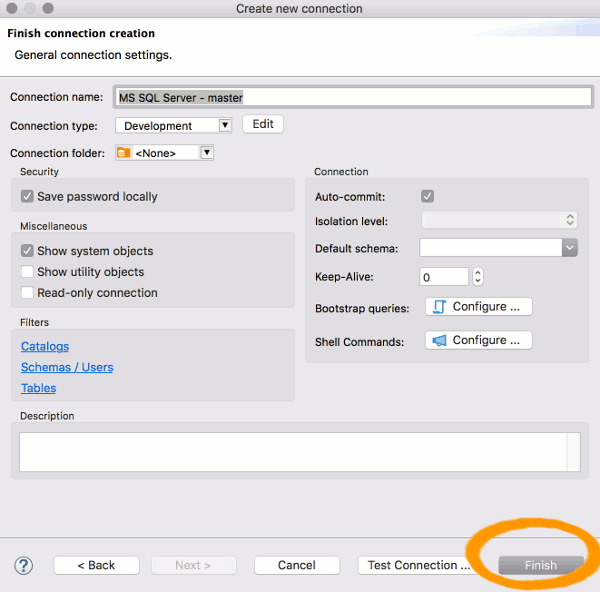This screenshot has height=592, width=600.
Task: Configure Shell Commands
Action: coord(479,340)
